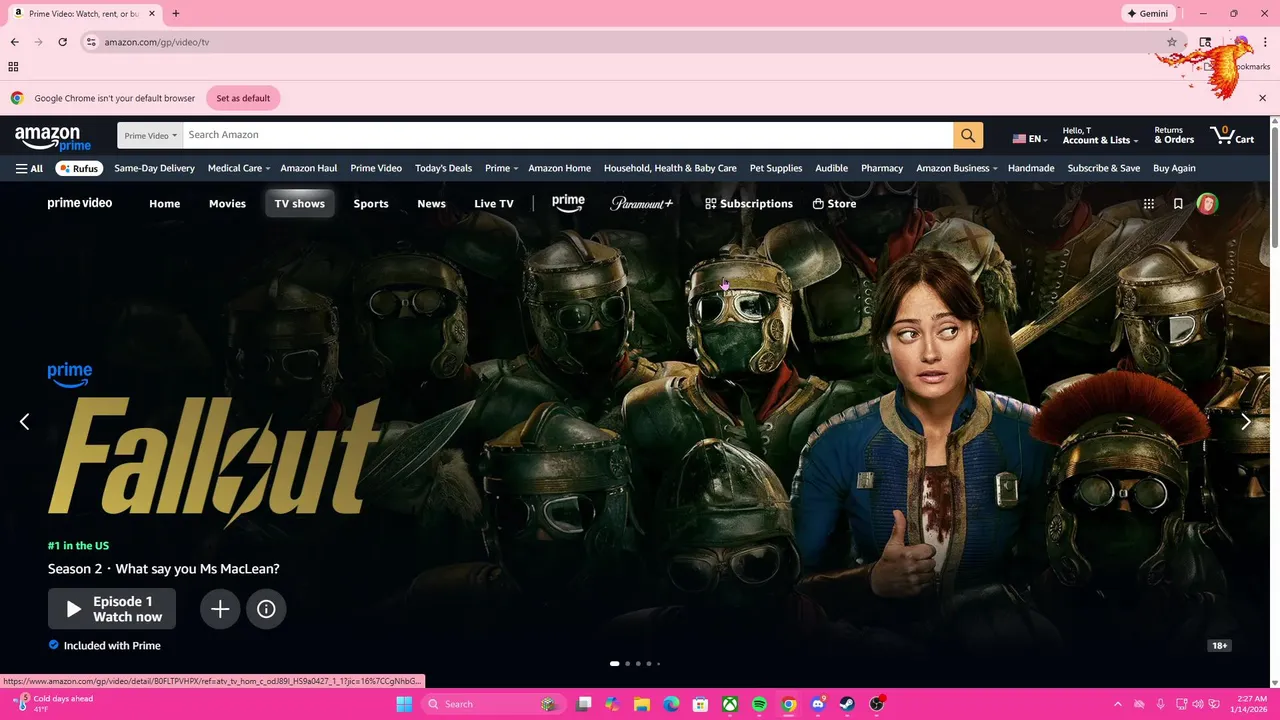The height and width of the screenshot is (720, 1280).
Task: Open File Explorer from the taskbar
Action: [x=642, y=704]
